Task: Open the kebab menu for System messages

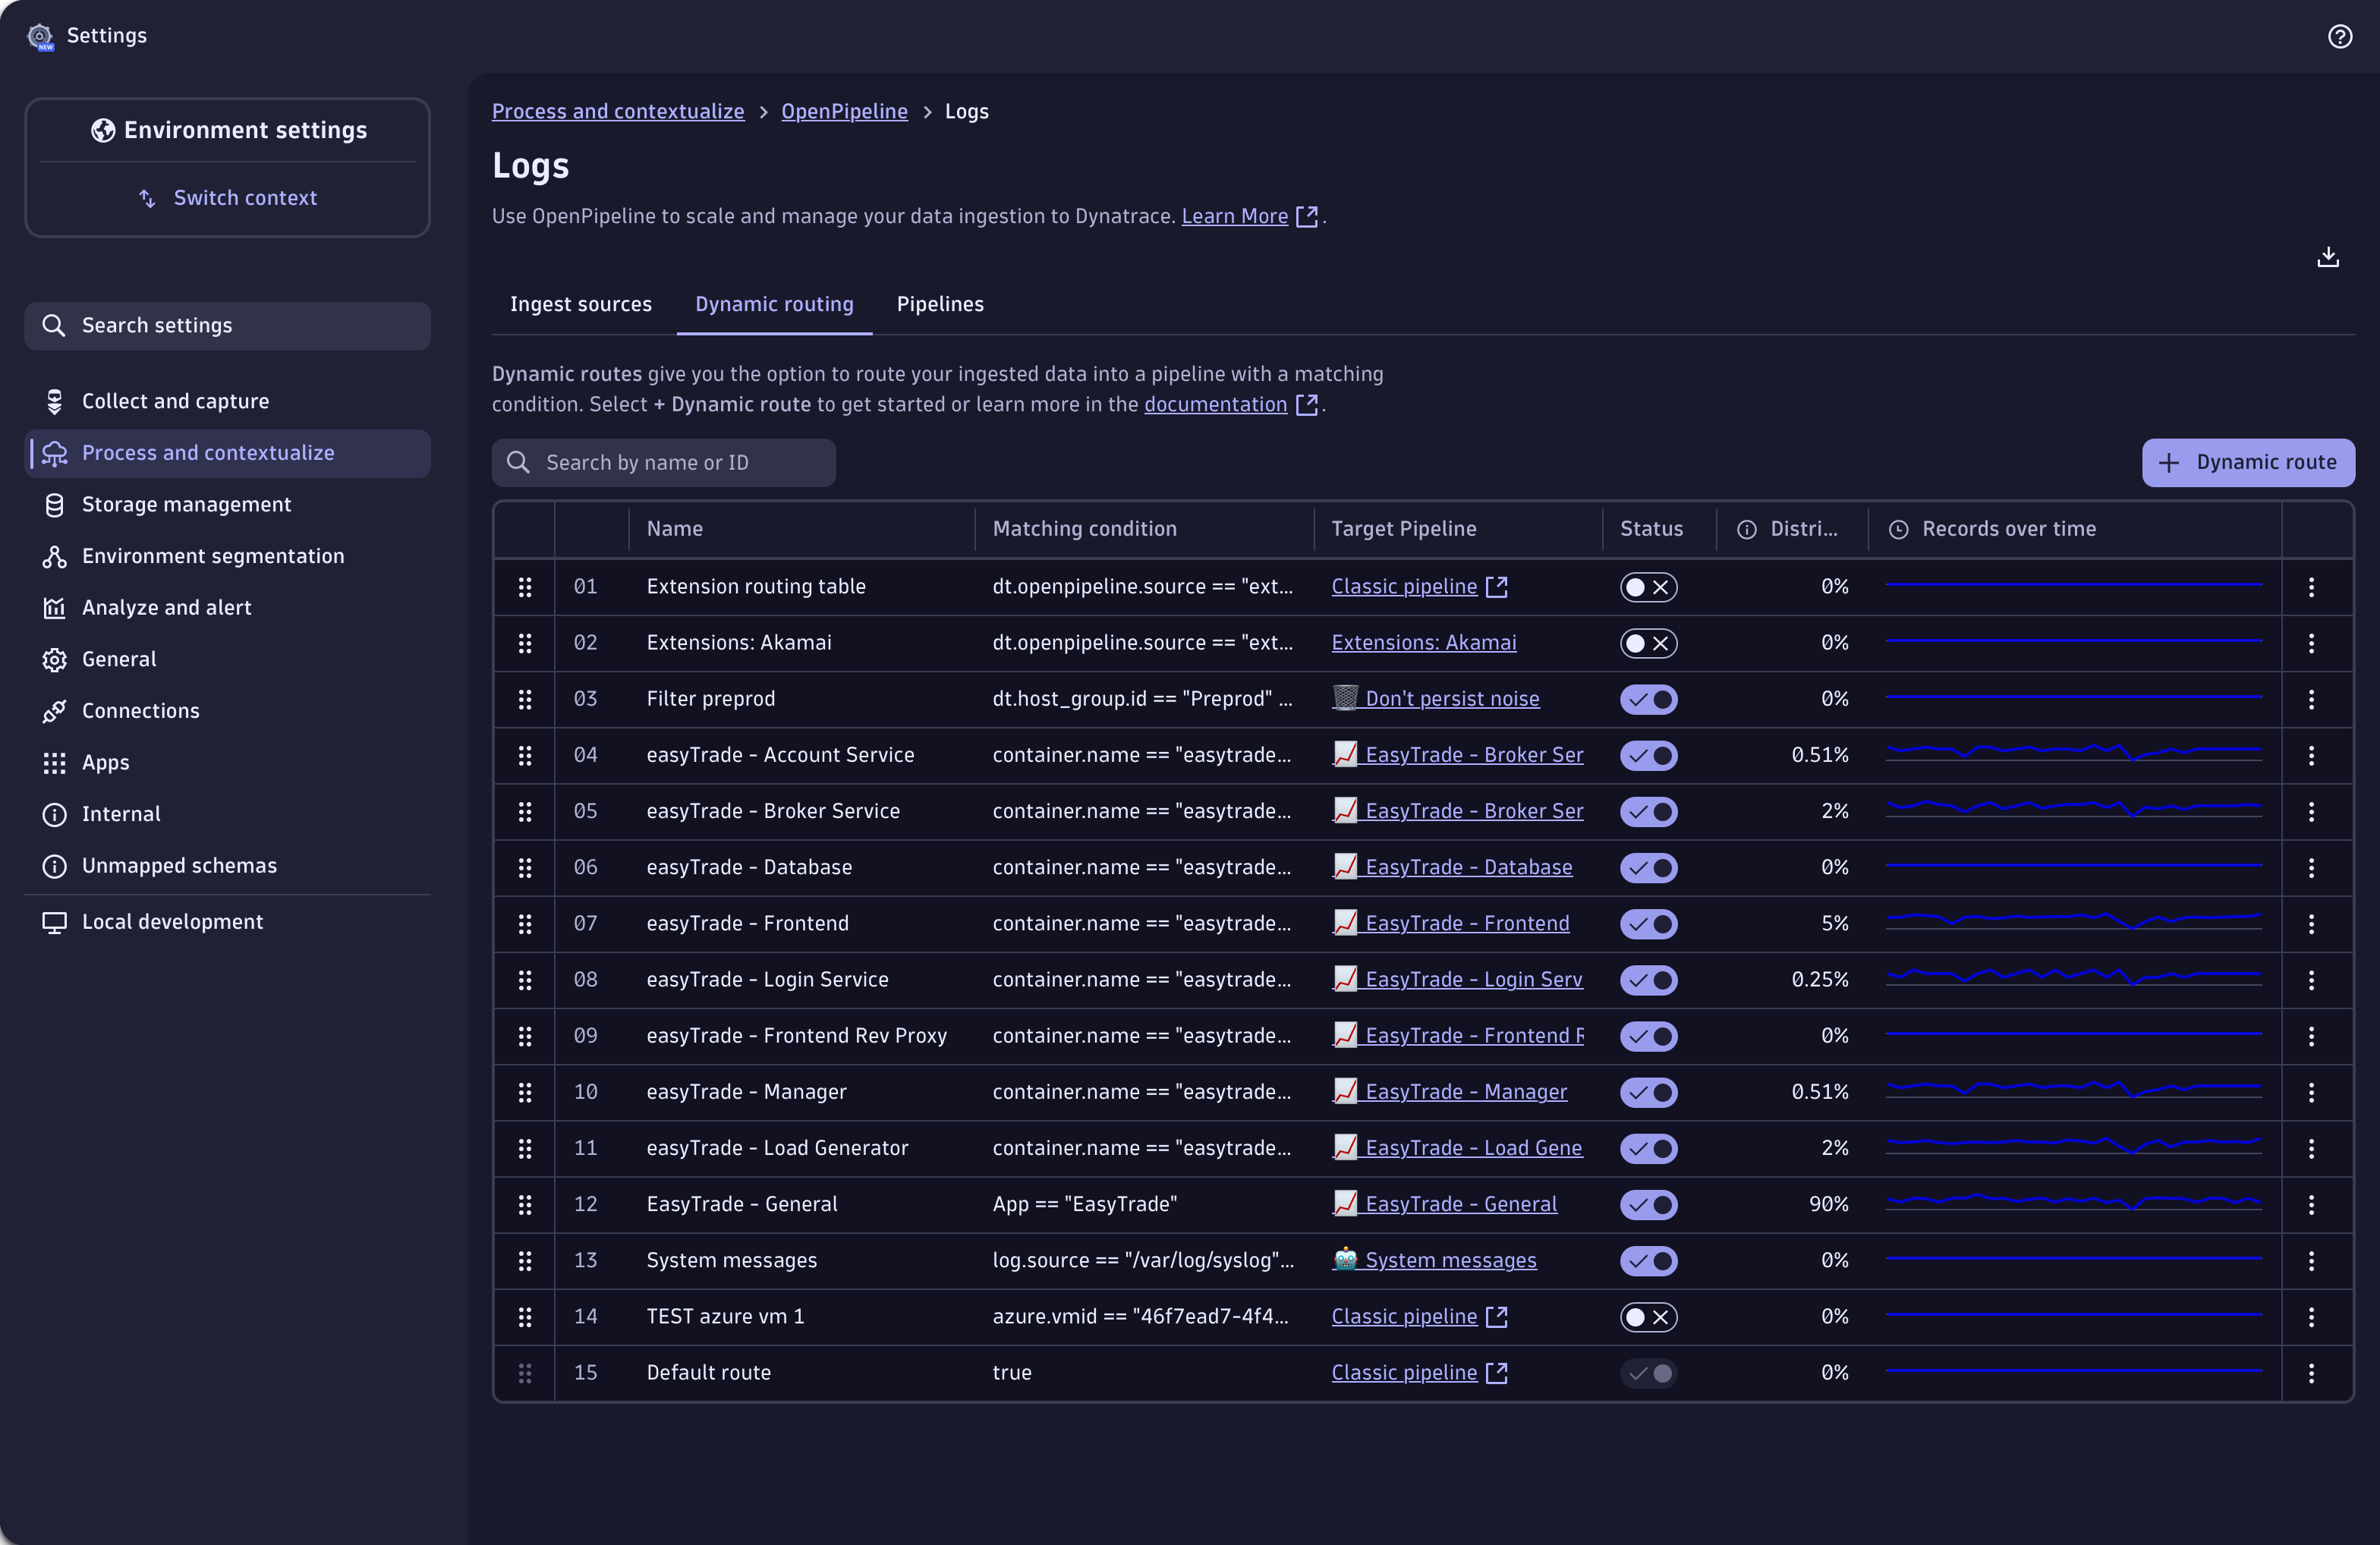Action: [2312, 1261]
